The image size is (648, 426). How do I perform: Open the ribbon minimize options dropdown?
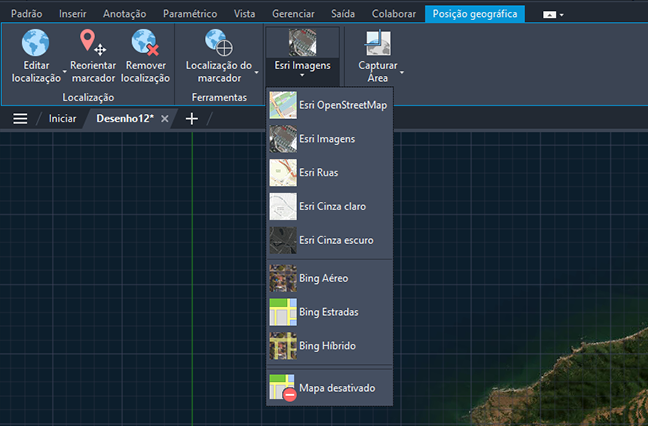[561, 15]
